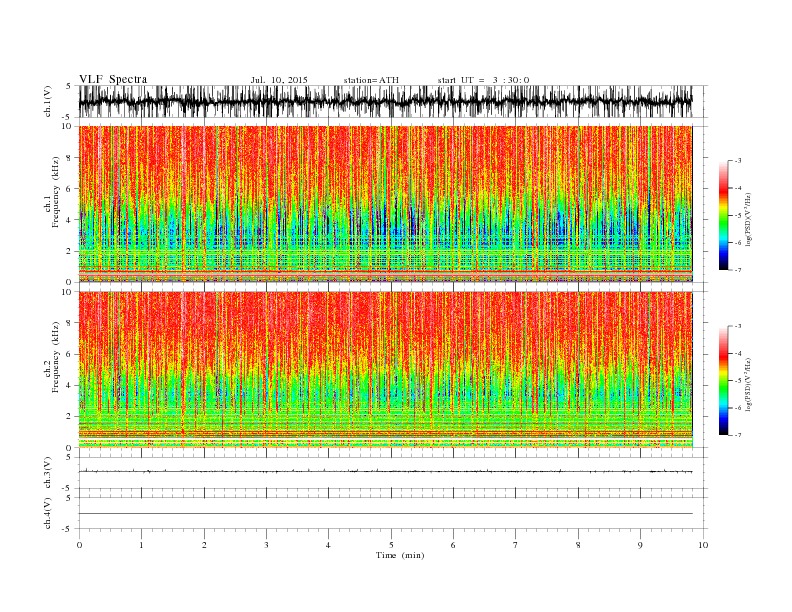Click the date 'Jul. 10, 2015'
This screenshot has width=792, height=612.
coord(279,80)
